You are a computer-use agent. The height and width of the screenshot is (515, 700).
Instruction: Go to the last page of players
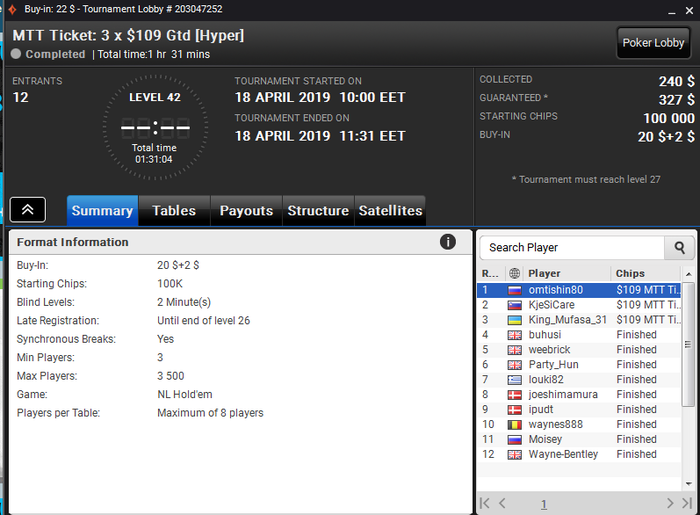pos(687,503)
